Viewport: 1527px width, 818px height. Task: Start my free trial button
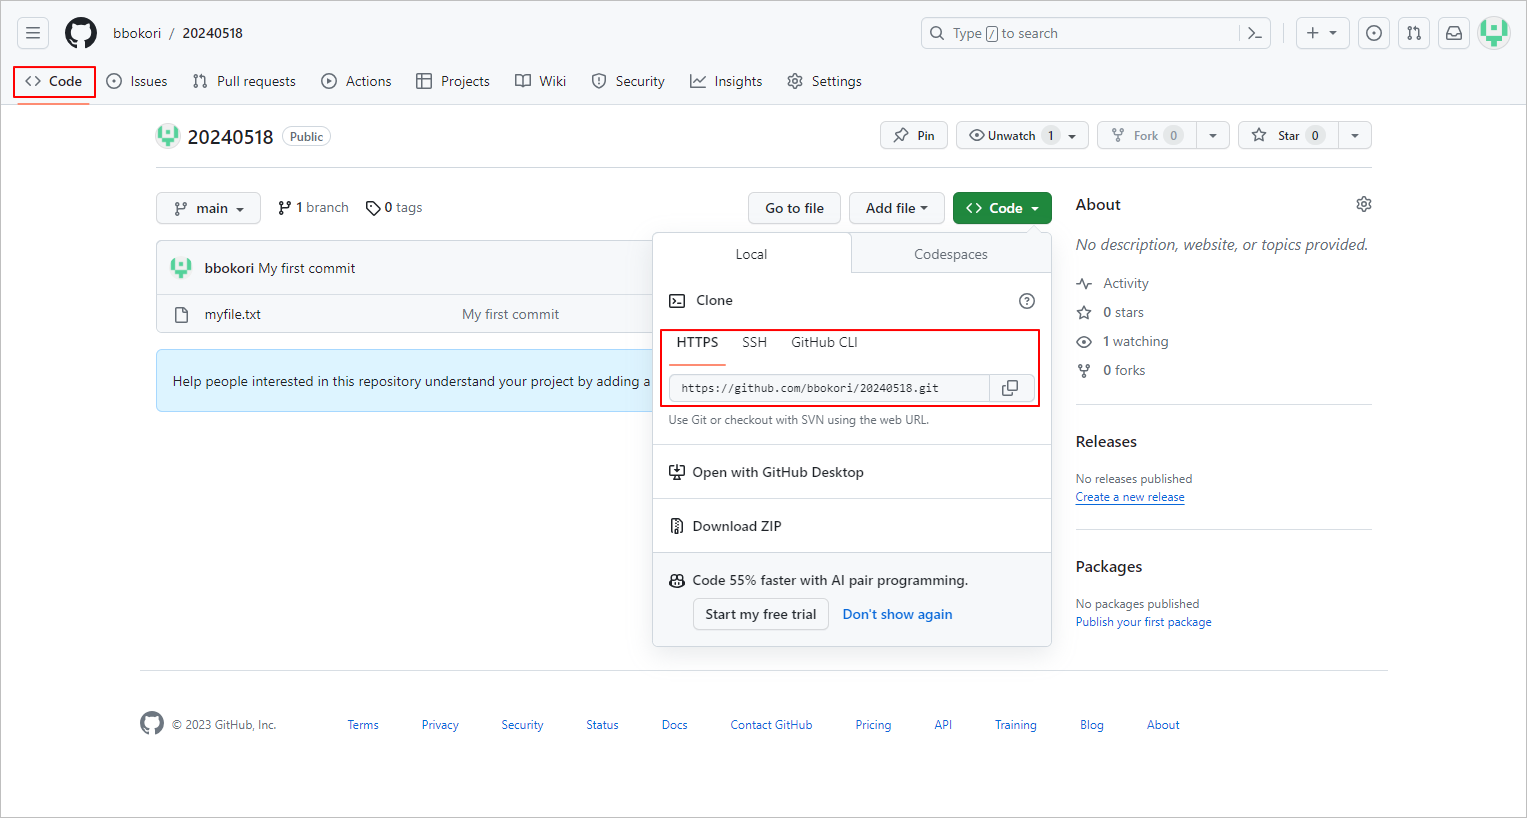tap(761, 614)
